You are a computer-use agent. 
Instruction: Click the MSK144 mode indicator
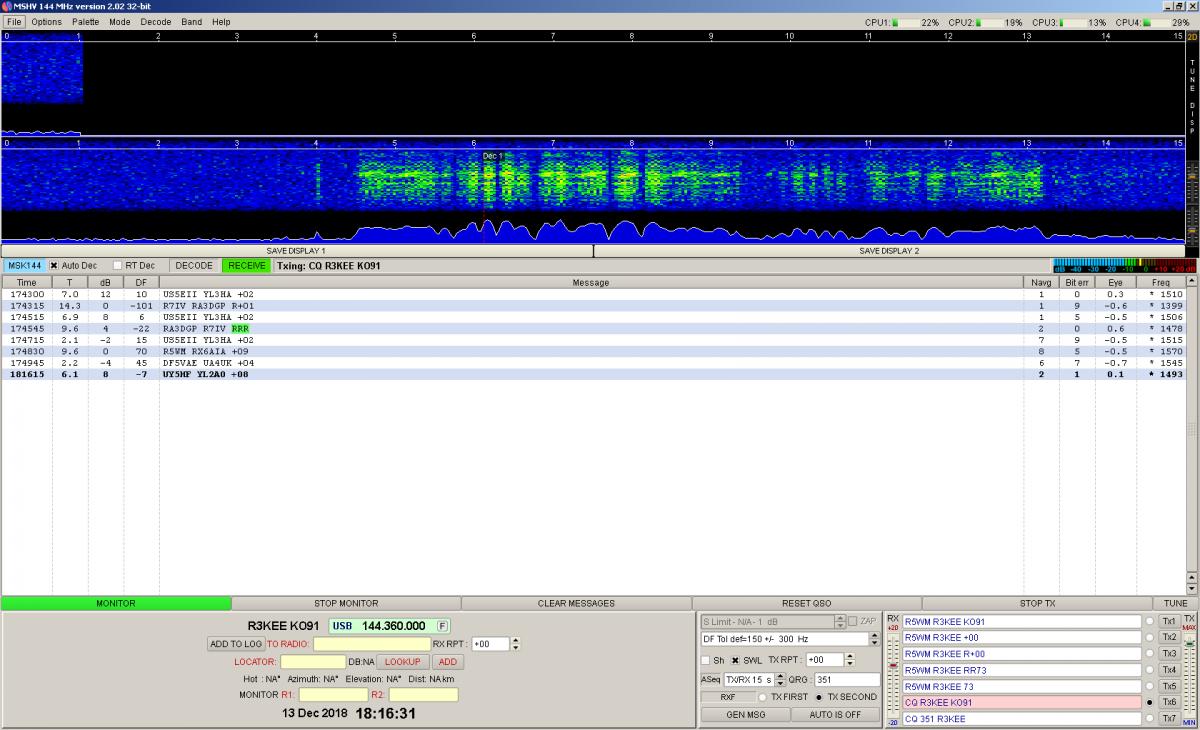(x=24, y=266)
